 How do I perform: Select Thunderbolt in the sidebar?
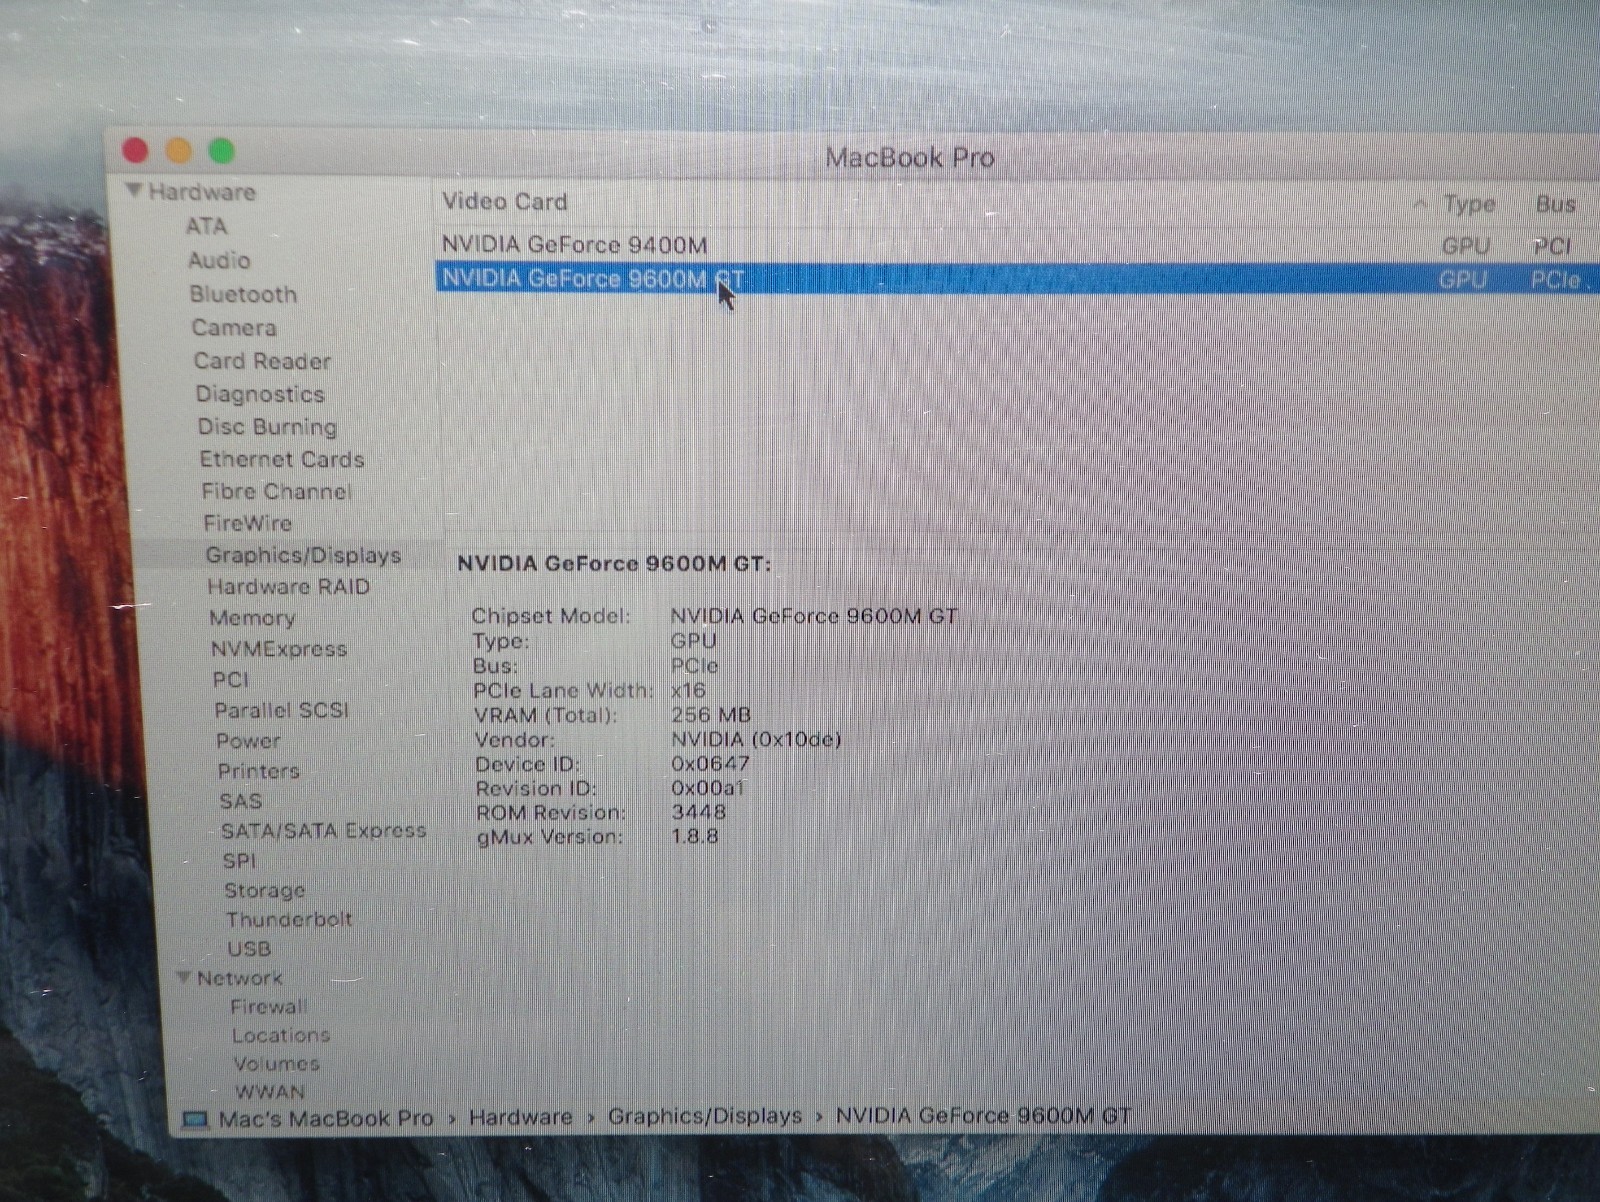(289, 919)
